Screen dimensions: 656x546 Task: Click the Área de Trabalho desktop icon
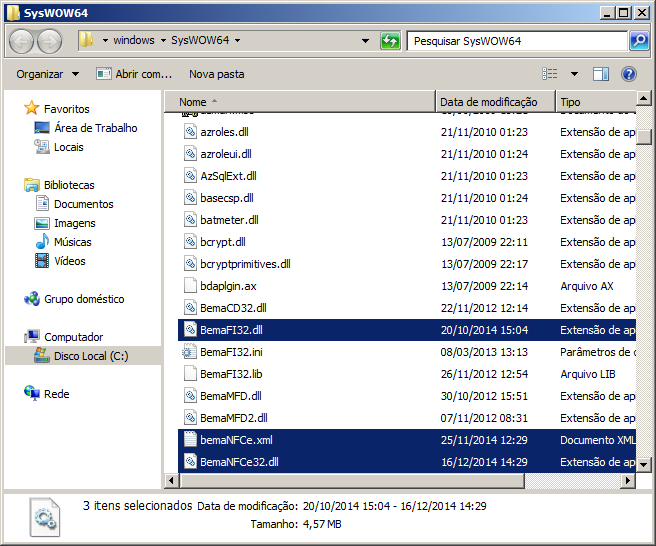(42, 128)
